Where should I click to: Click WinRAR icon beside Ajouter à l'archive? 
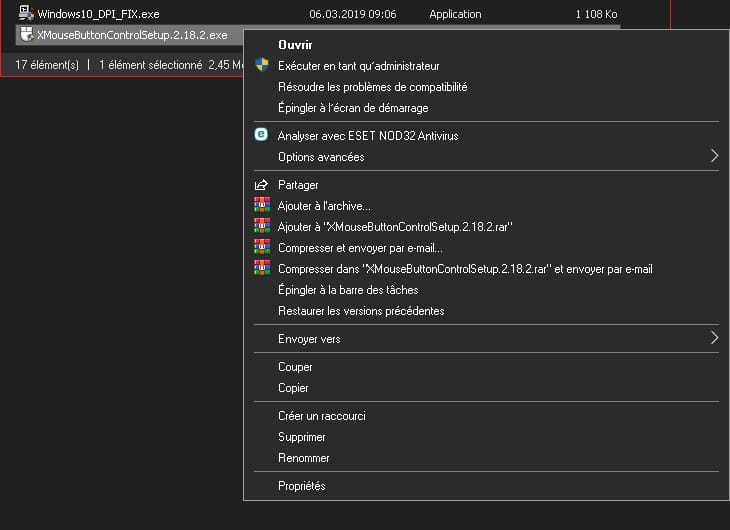tap(262, 204)
